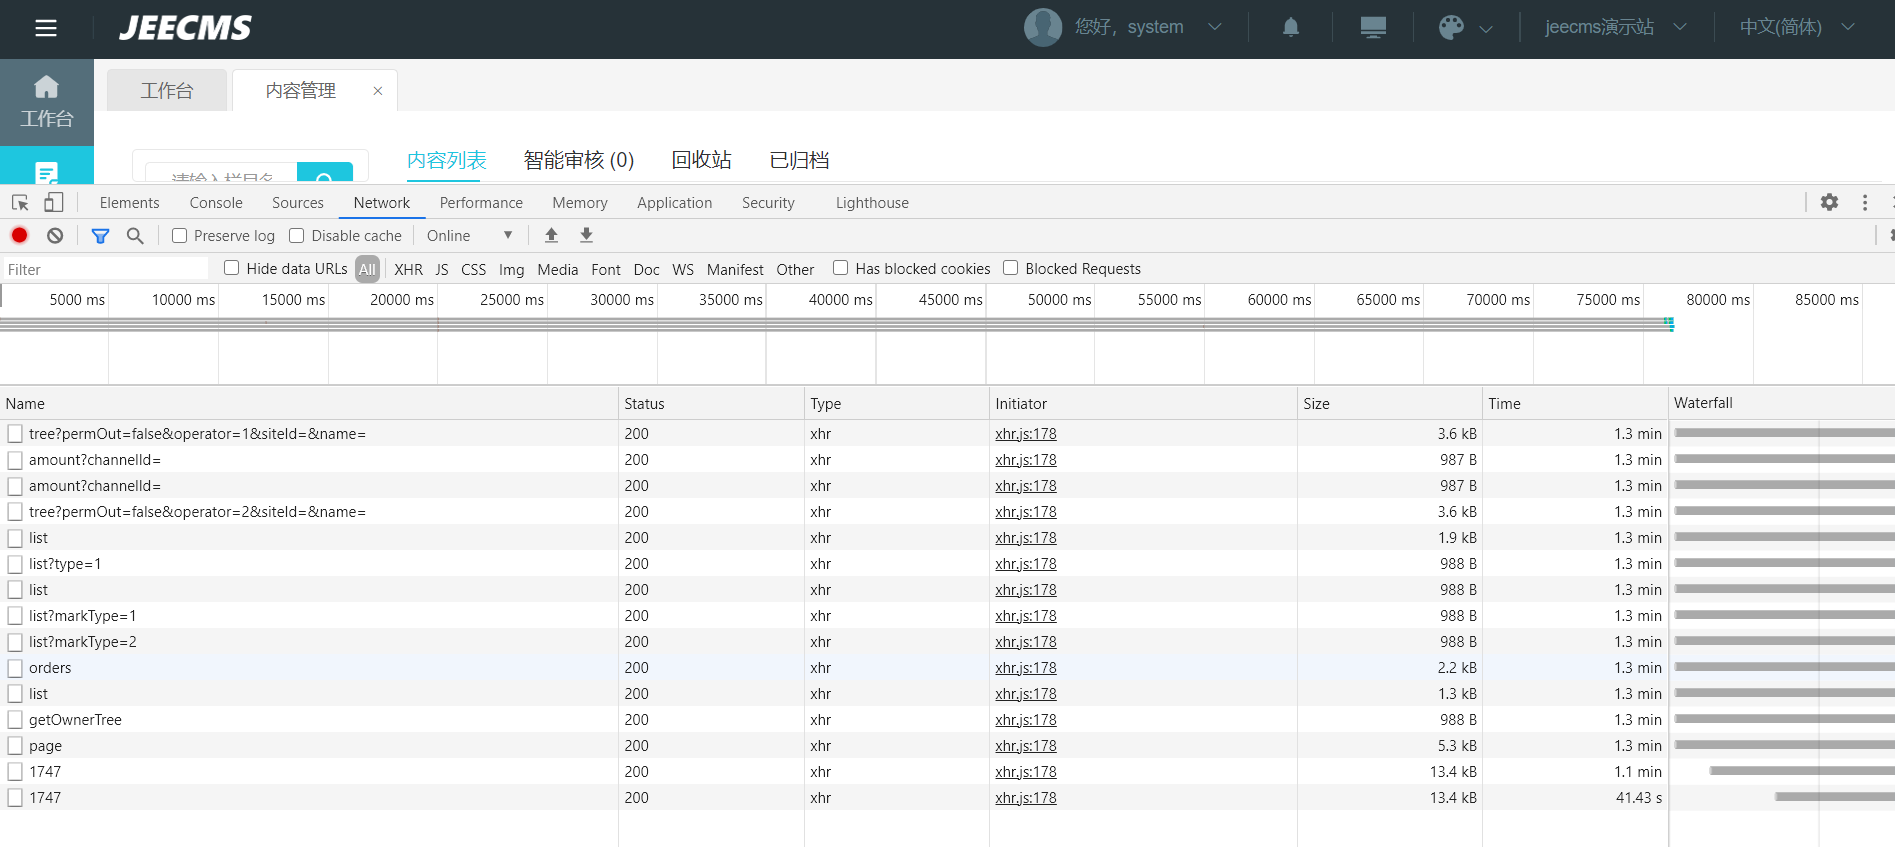Clear the network request log

55,235
